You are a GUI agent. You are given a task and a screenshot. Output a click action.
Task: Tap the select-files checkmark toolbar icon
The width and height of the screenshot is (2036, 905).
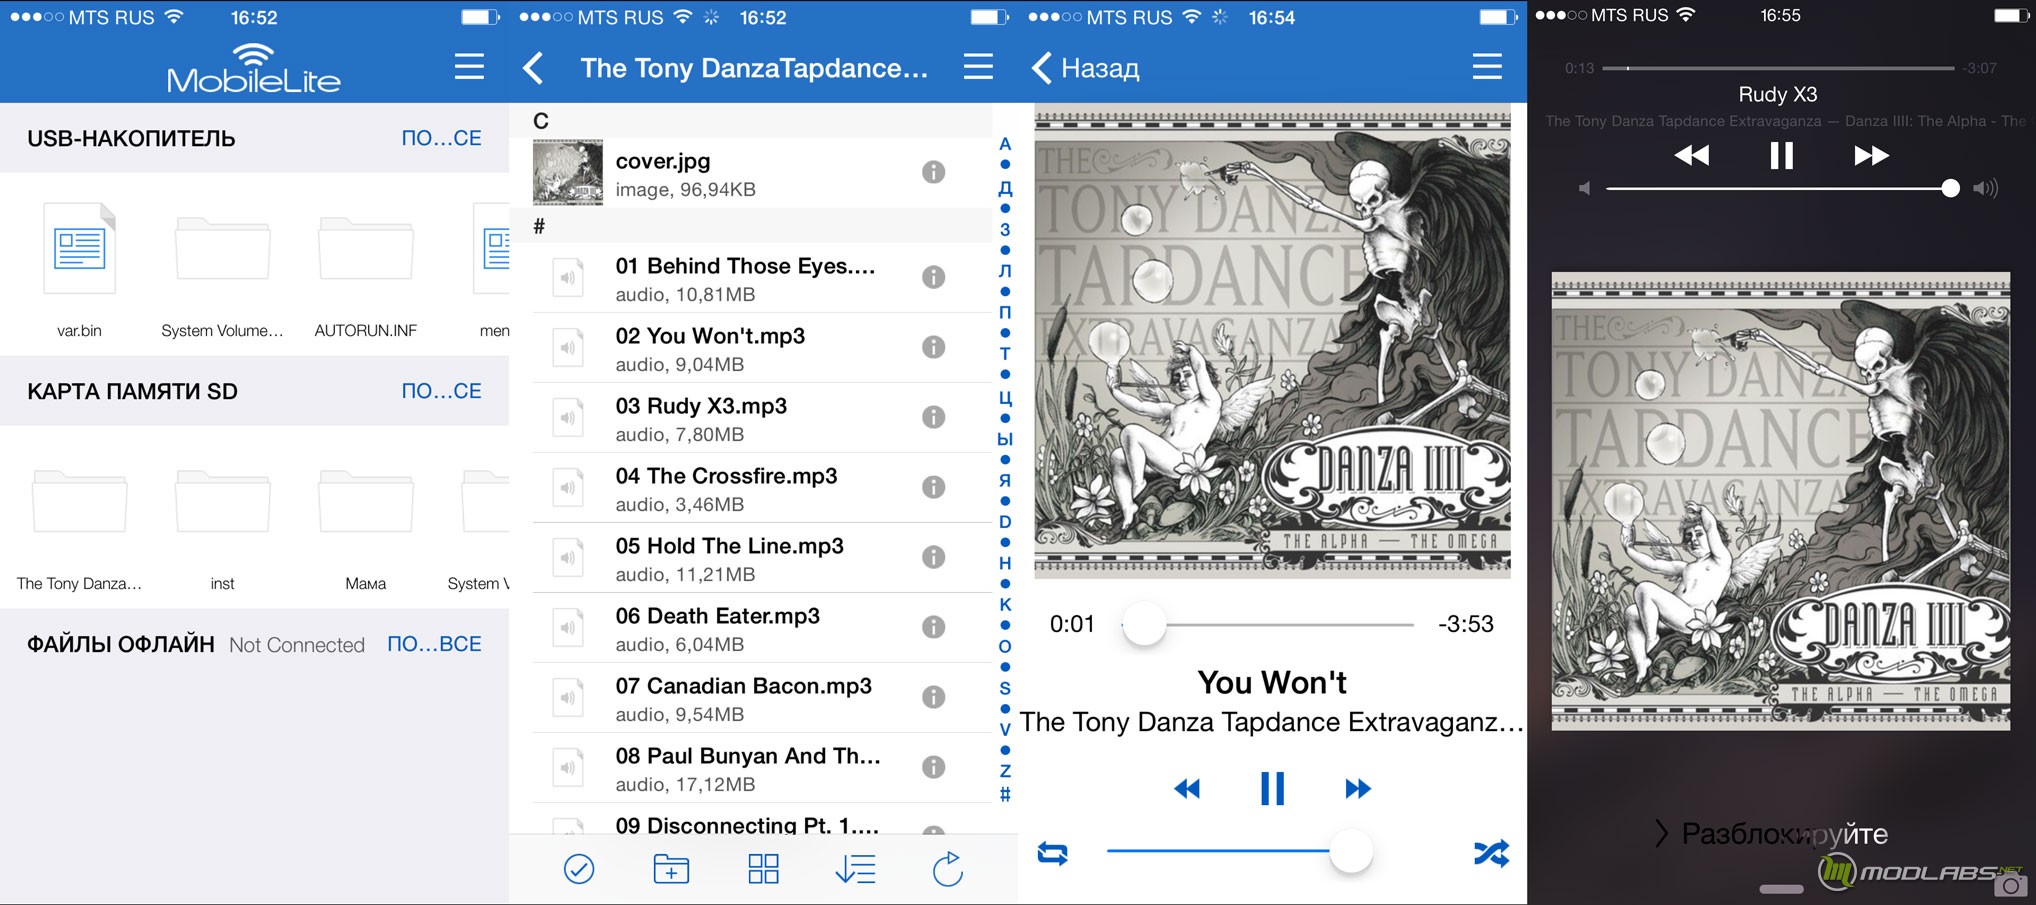tap(579, 869)
